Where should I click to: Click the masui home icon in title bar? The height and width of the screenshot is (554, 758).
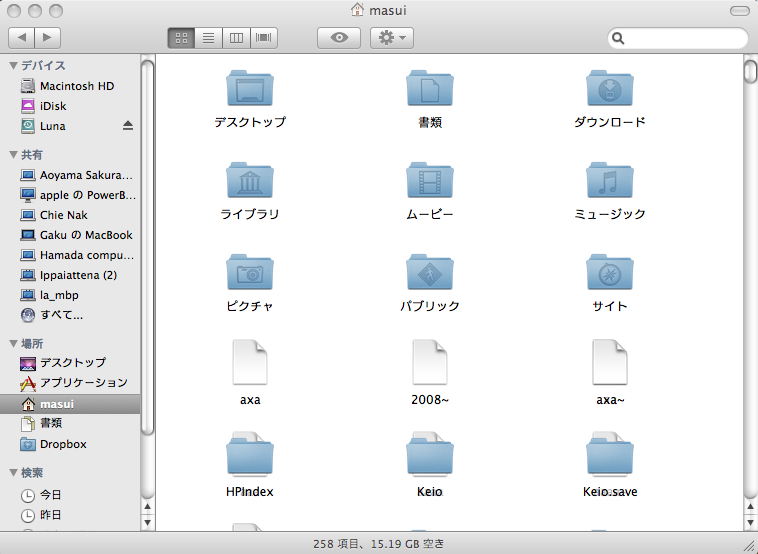click(x=357, y=10)
